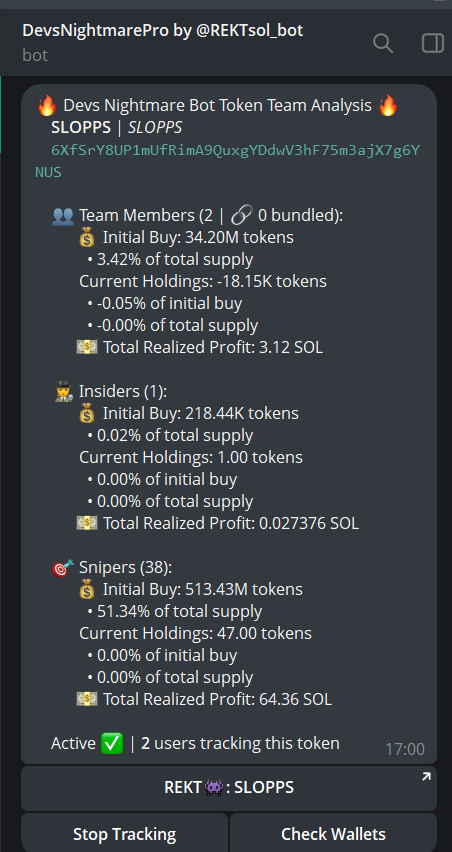Toggle the right sidebar panel icon
This screenshot has height=852, width=452.
coord(433,43)
